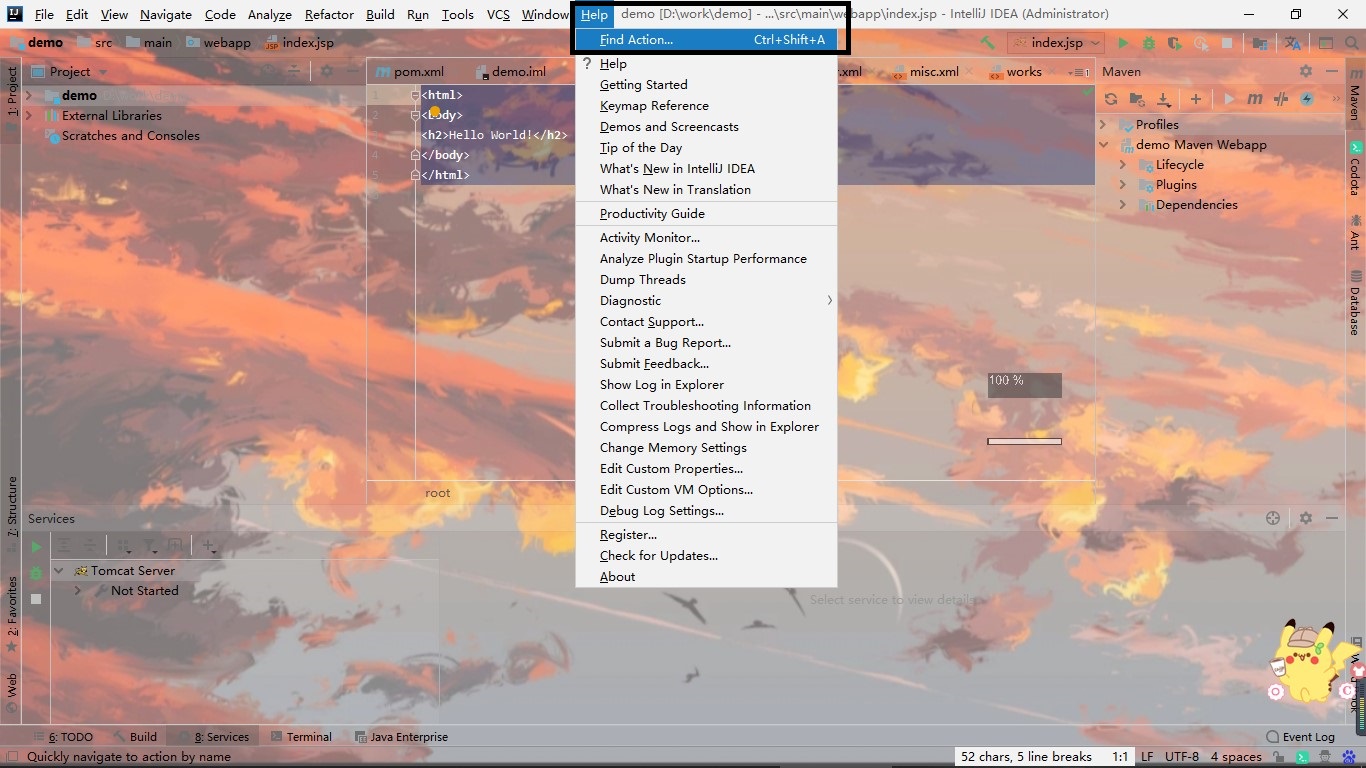Click the green hammer Build Project icon
Screen dimensions: 1366x768
[987, 43]
